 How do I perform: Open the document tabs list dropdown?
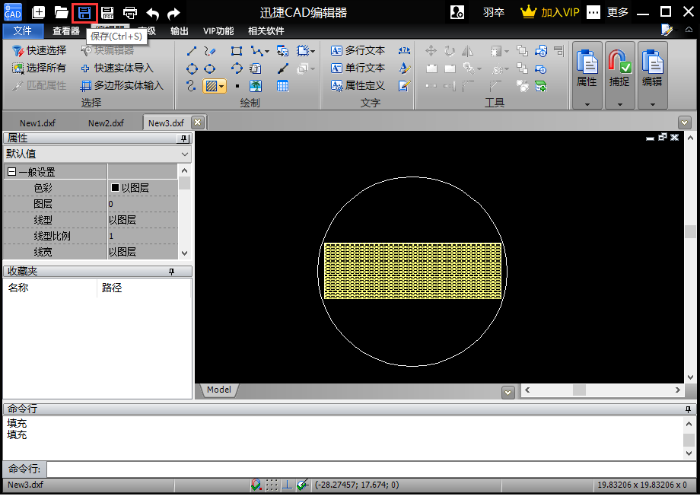pyautogui.click(x=684, y=123)
